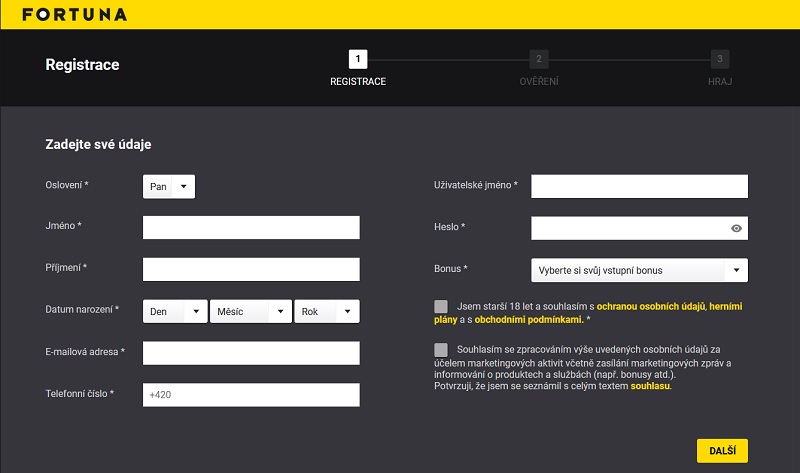Focus the Uživatelské jméno field

(x=639, y=186)
